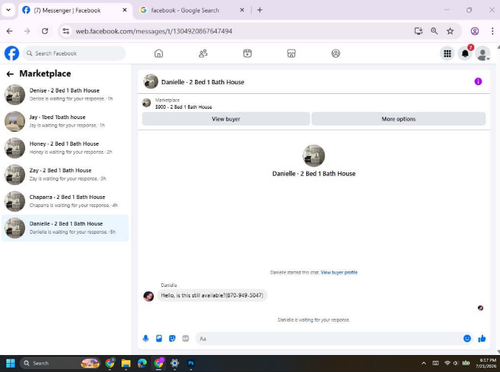This screenshot has width=500, height=372.
Task: Close the Messenger | Facebook tab
Action: coord(124,10)
